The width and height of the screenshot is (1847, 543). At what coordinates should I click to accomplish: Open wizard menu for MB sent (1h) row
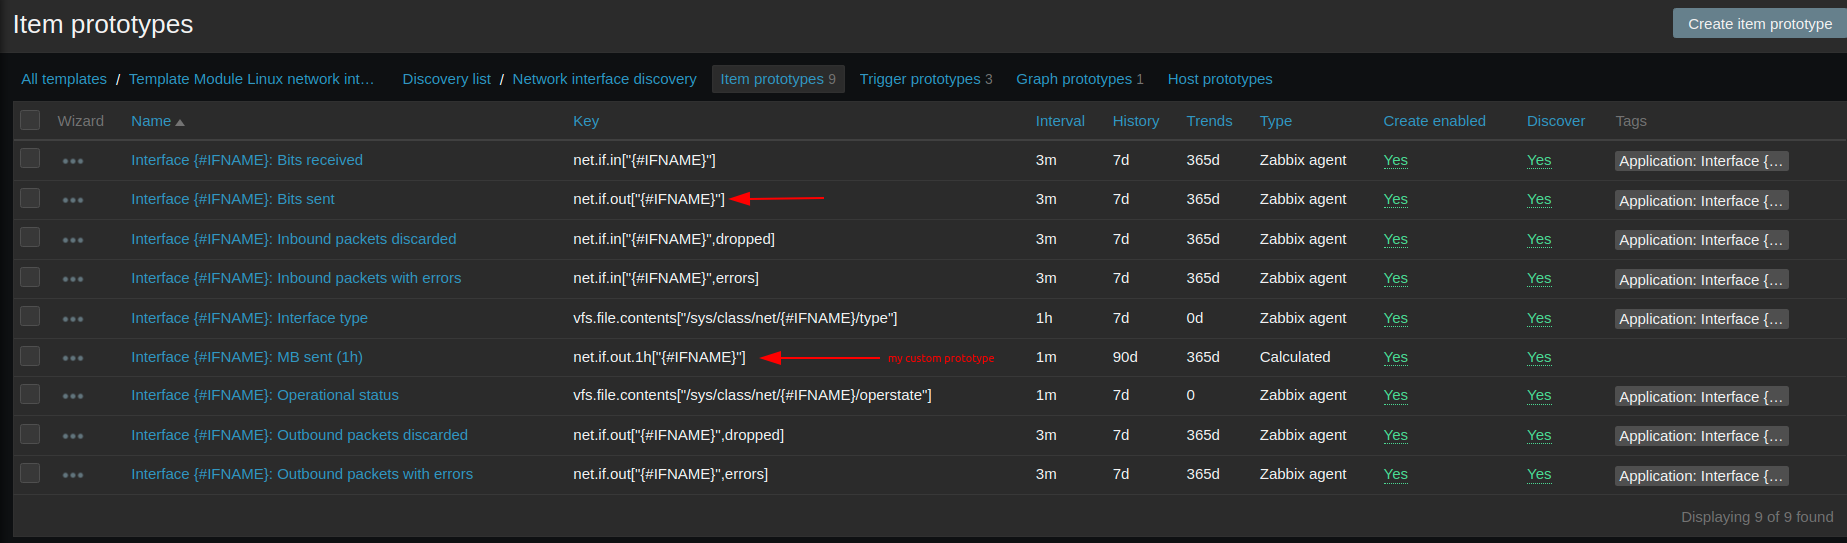coord(73,358)
